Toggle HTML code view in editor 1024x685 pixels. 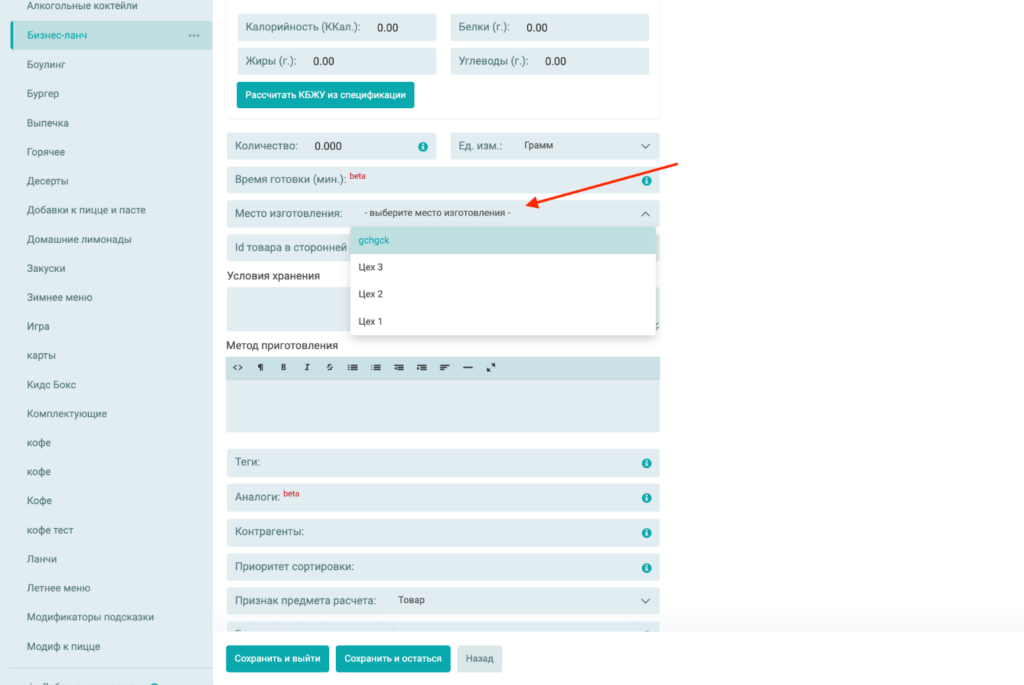tap(238, 368)
